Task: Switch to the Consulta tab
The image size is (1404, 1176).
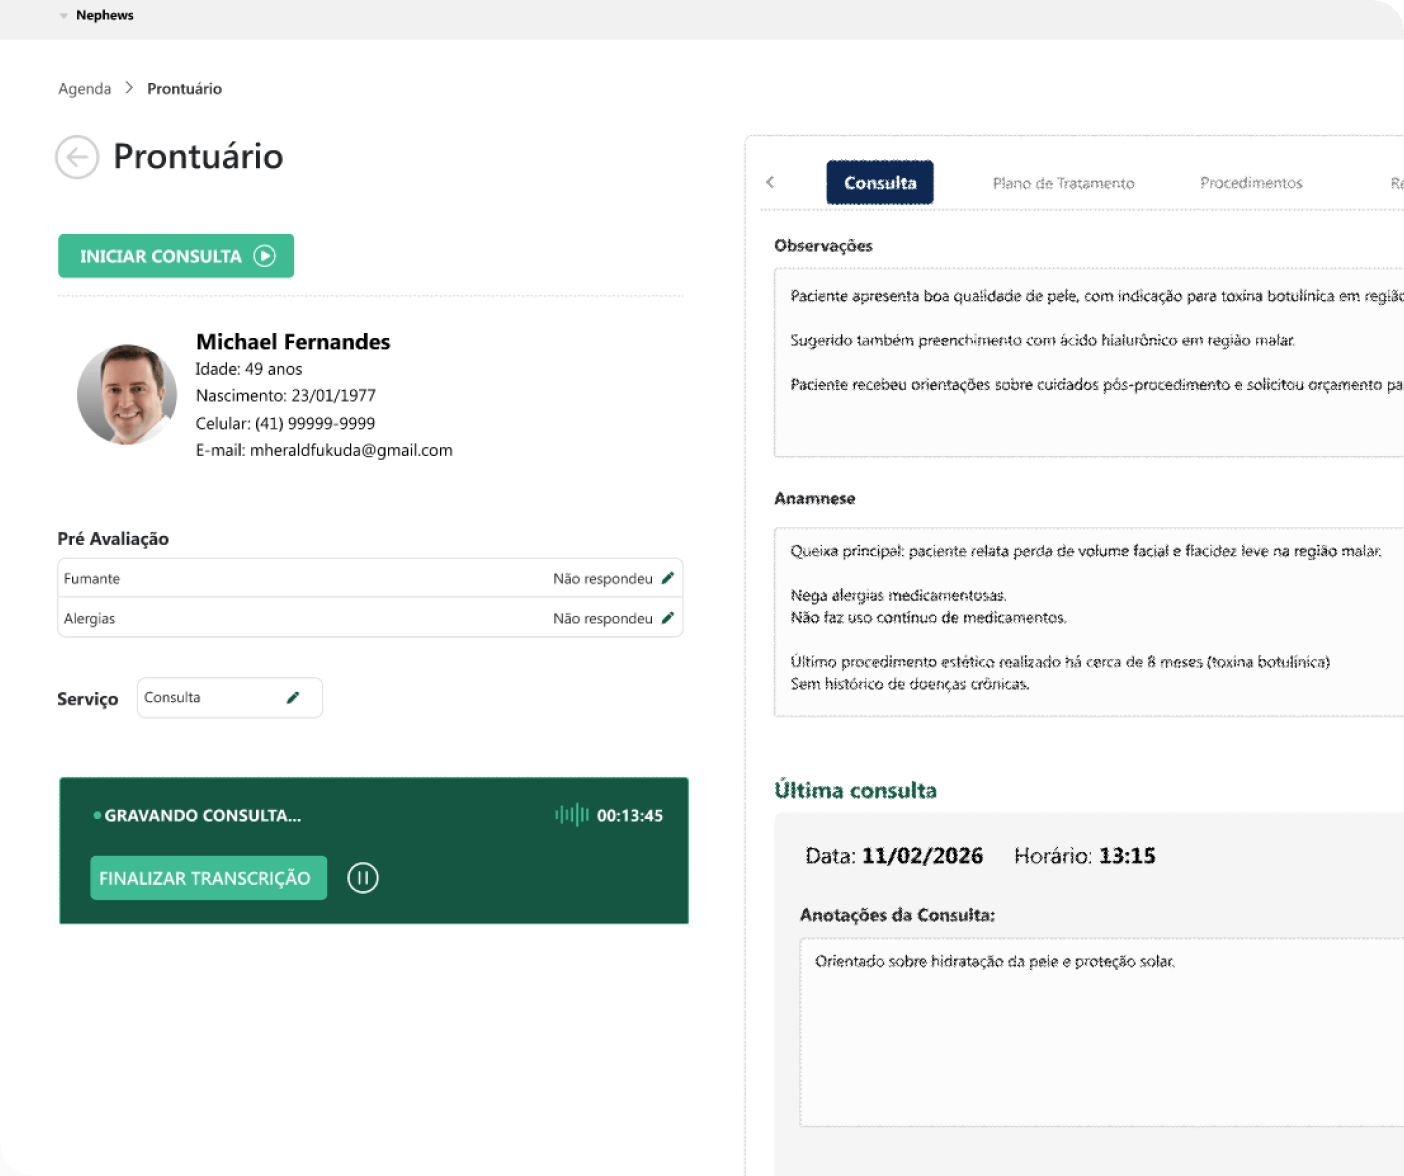Action: click(880, 182)
